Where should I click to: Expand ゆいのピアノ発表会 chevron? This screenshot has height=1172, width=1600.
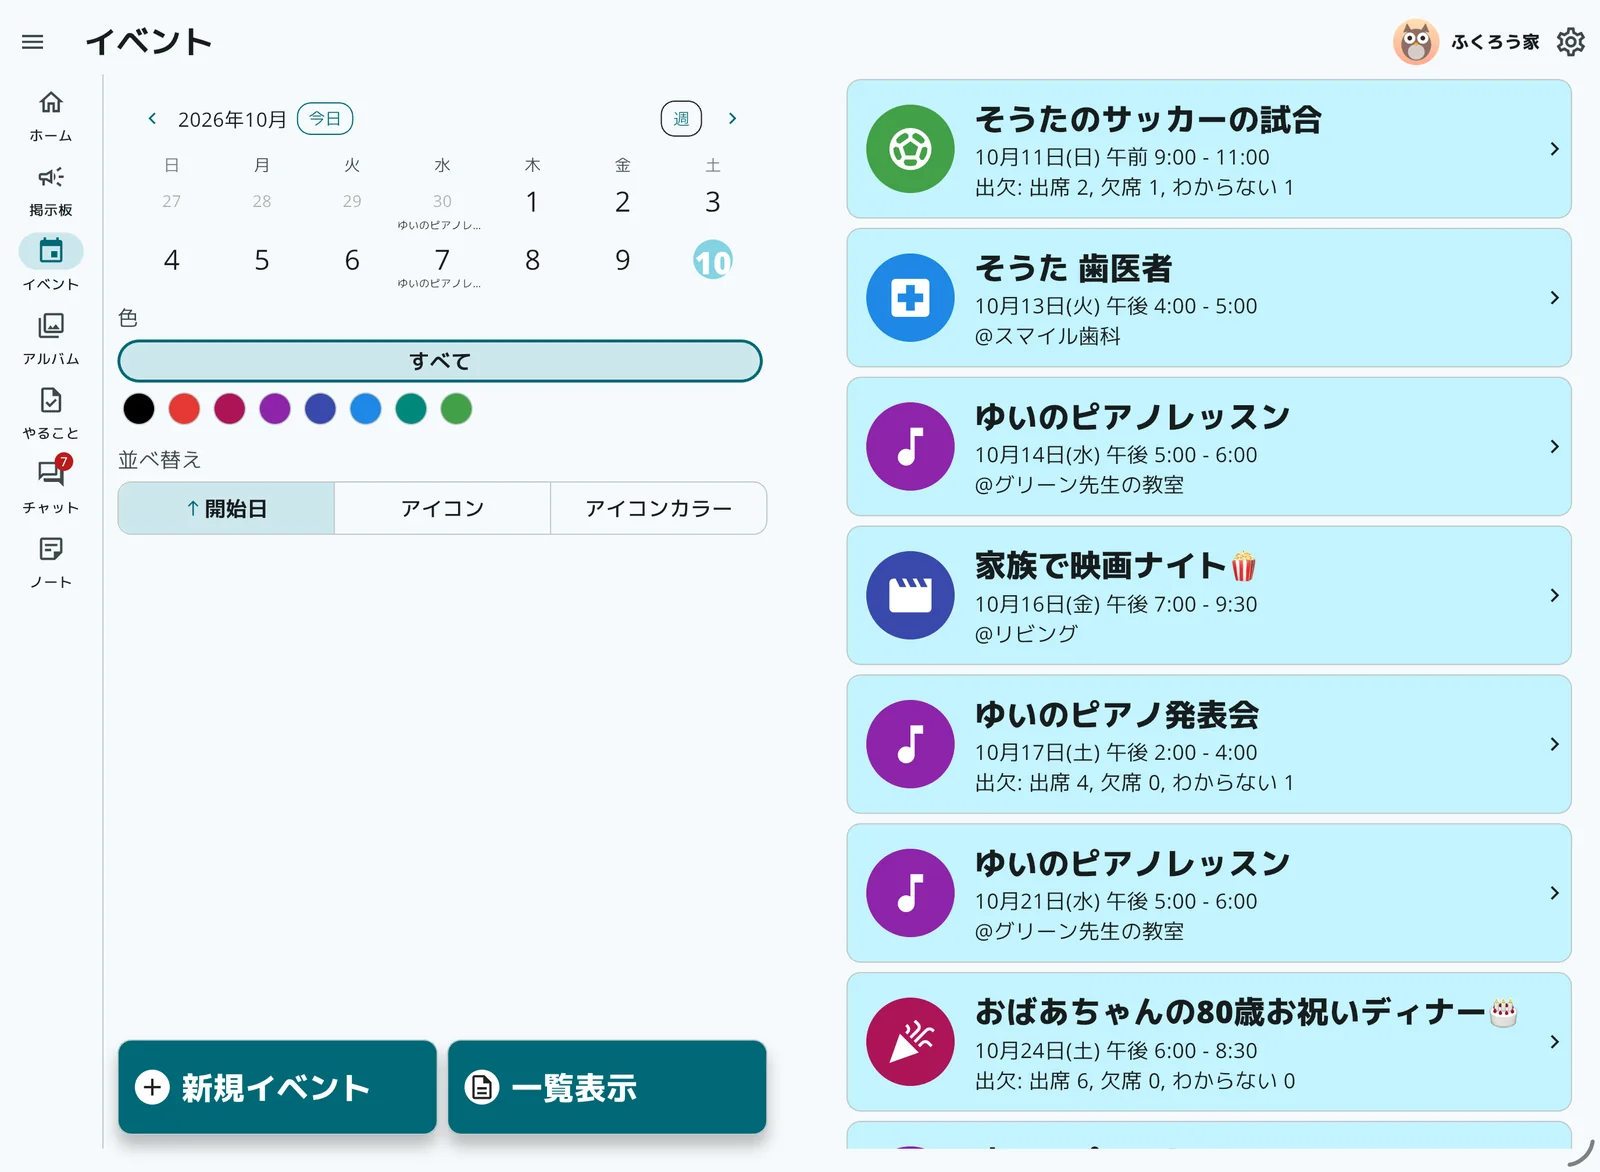tap(1554, 744)
